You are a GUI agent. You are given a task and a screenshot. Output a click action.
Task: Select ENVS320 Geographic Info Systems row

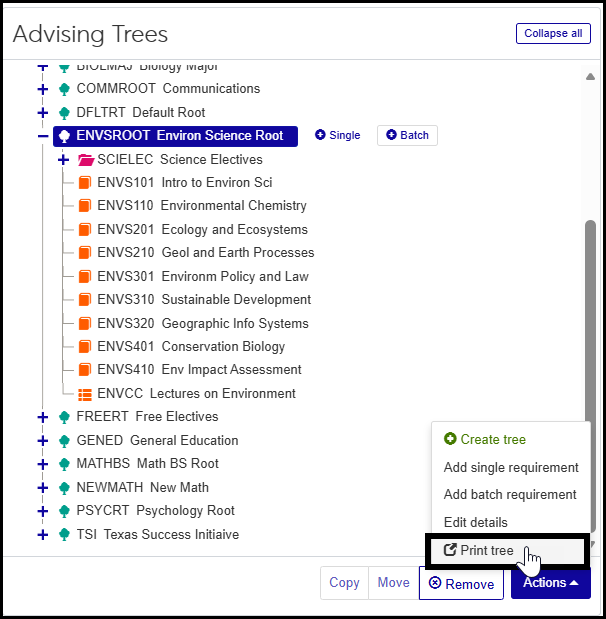tap(203, 323)
